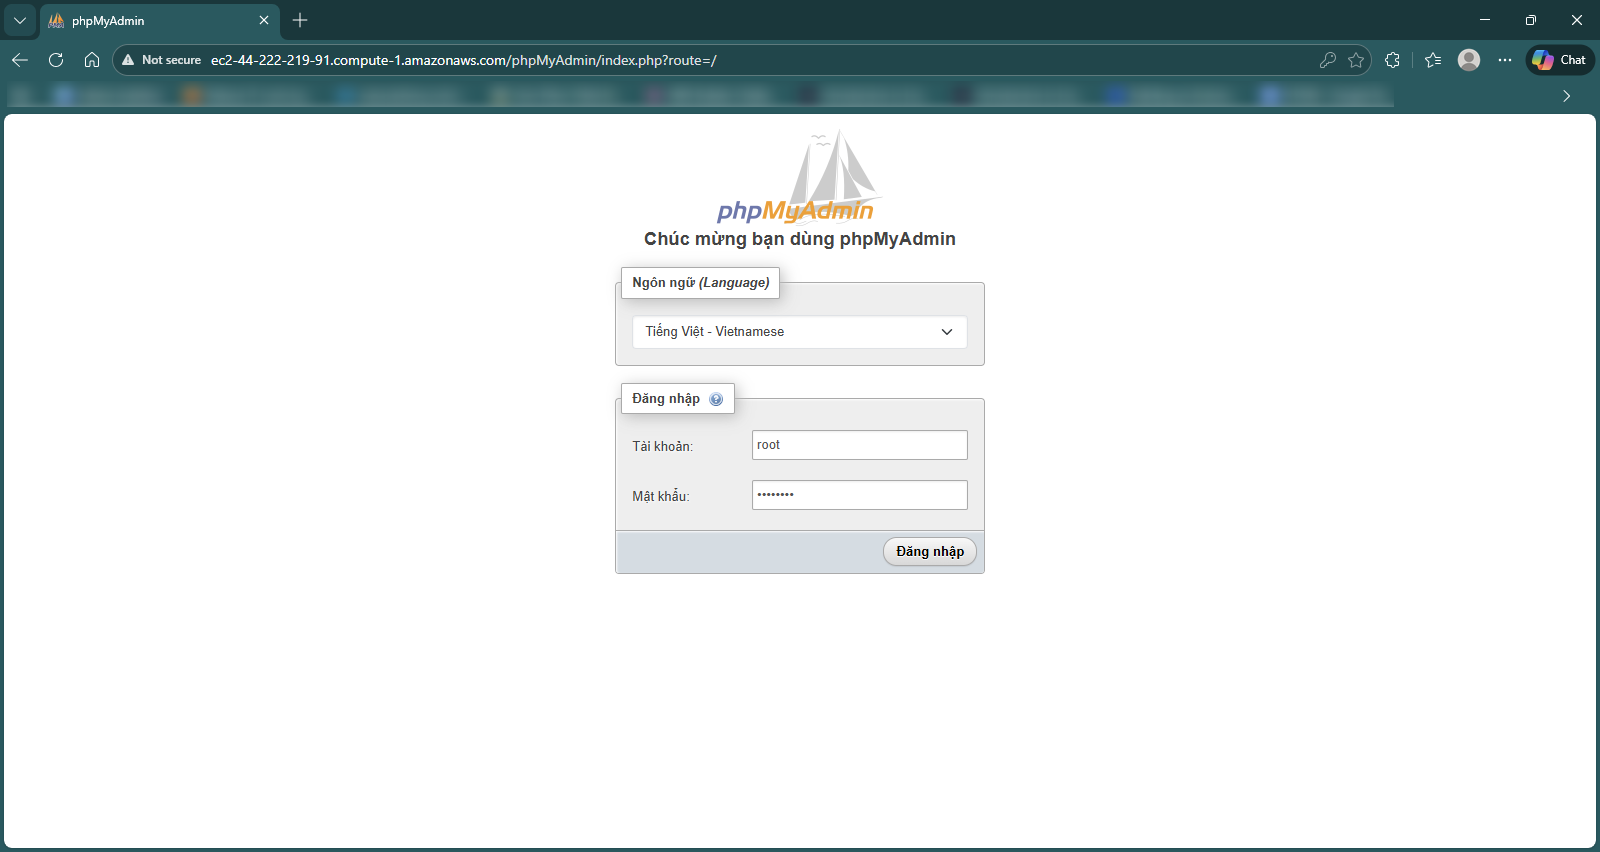The image size is (1600, 852).
Task: Go to the browser home page
Action: click(92, 60)
